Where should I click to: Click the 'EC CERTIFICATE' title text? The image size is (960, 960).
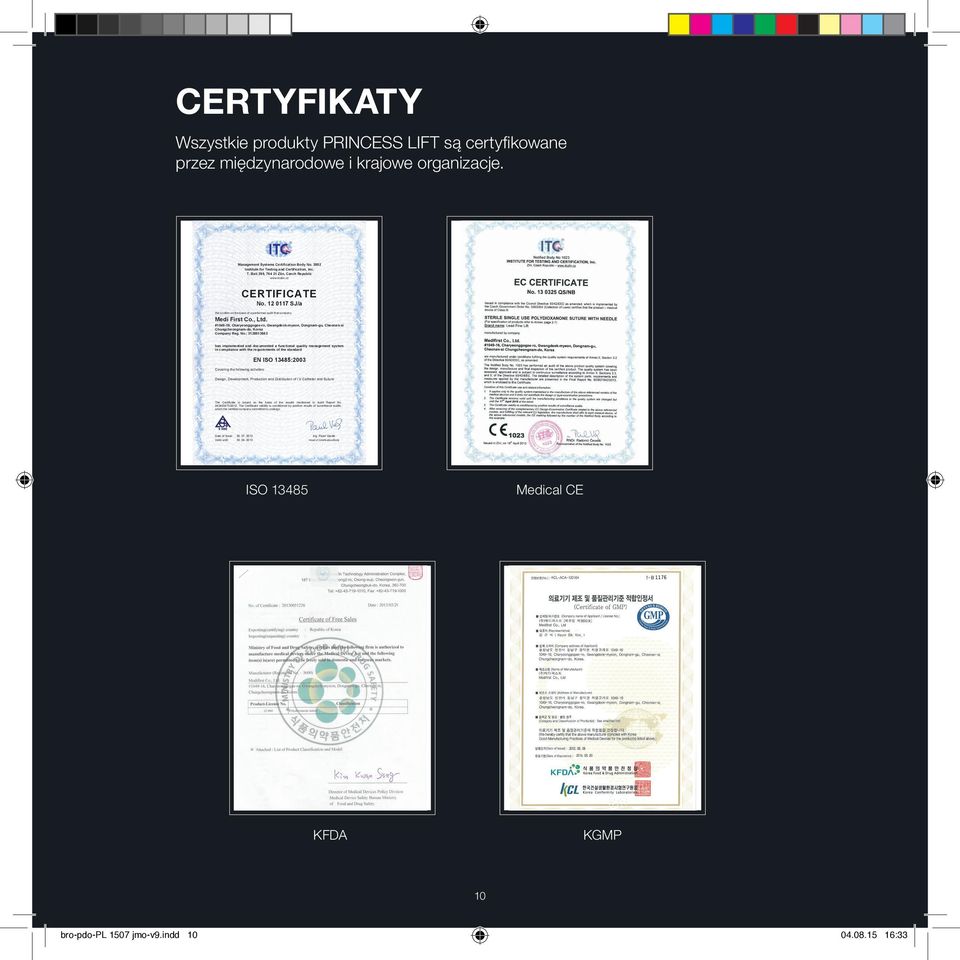pos(551,282)
